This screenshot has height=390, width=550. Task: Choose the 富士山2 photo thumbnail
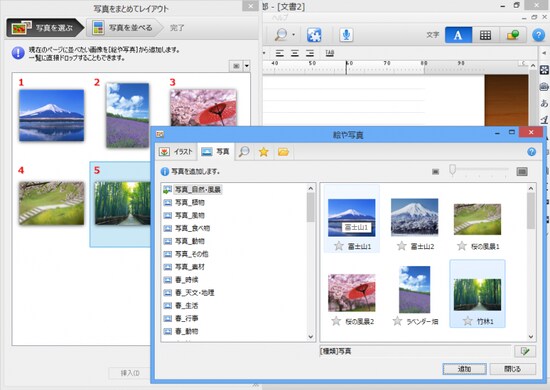click(414, 217)
